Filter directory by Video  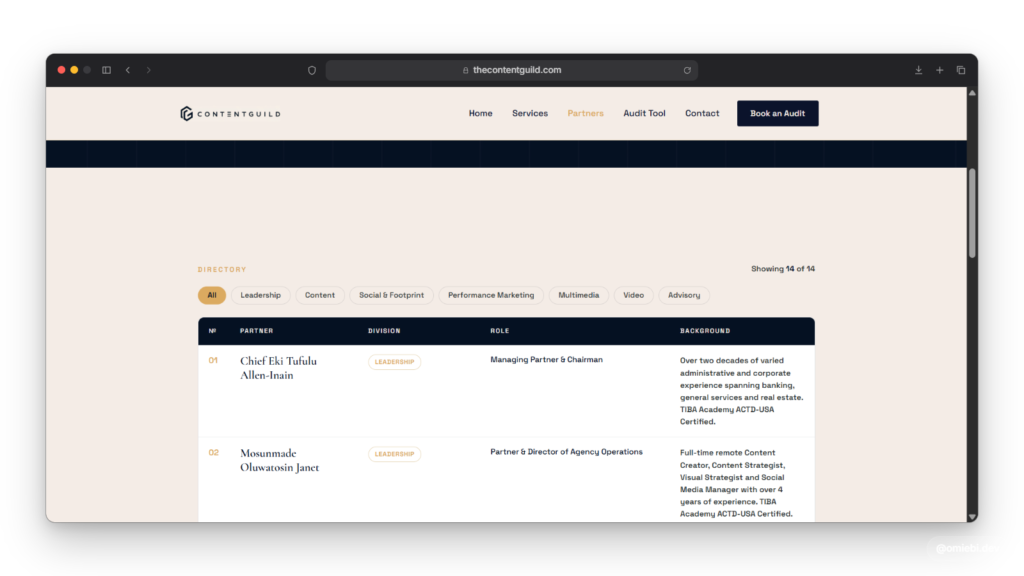(x=633, y=295)
